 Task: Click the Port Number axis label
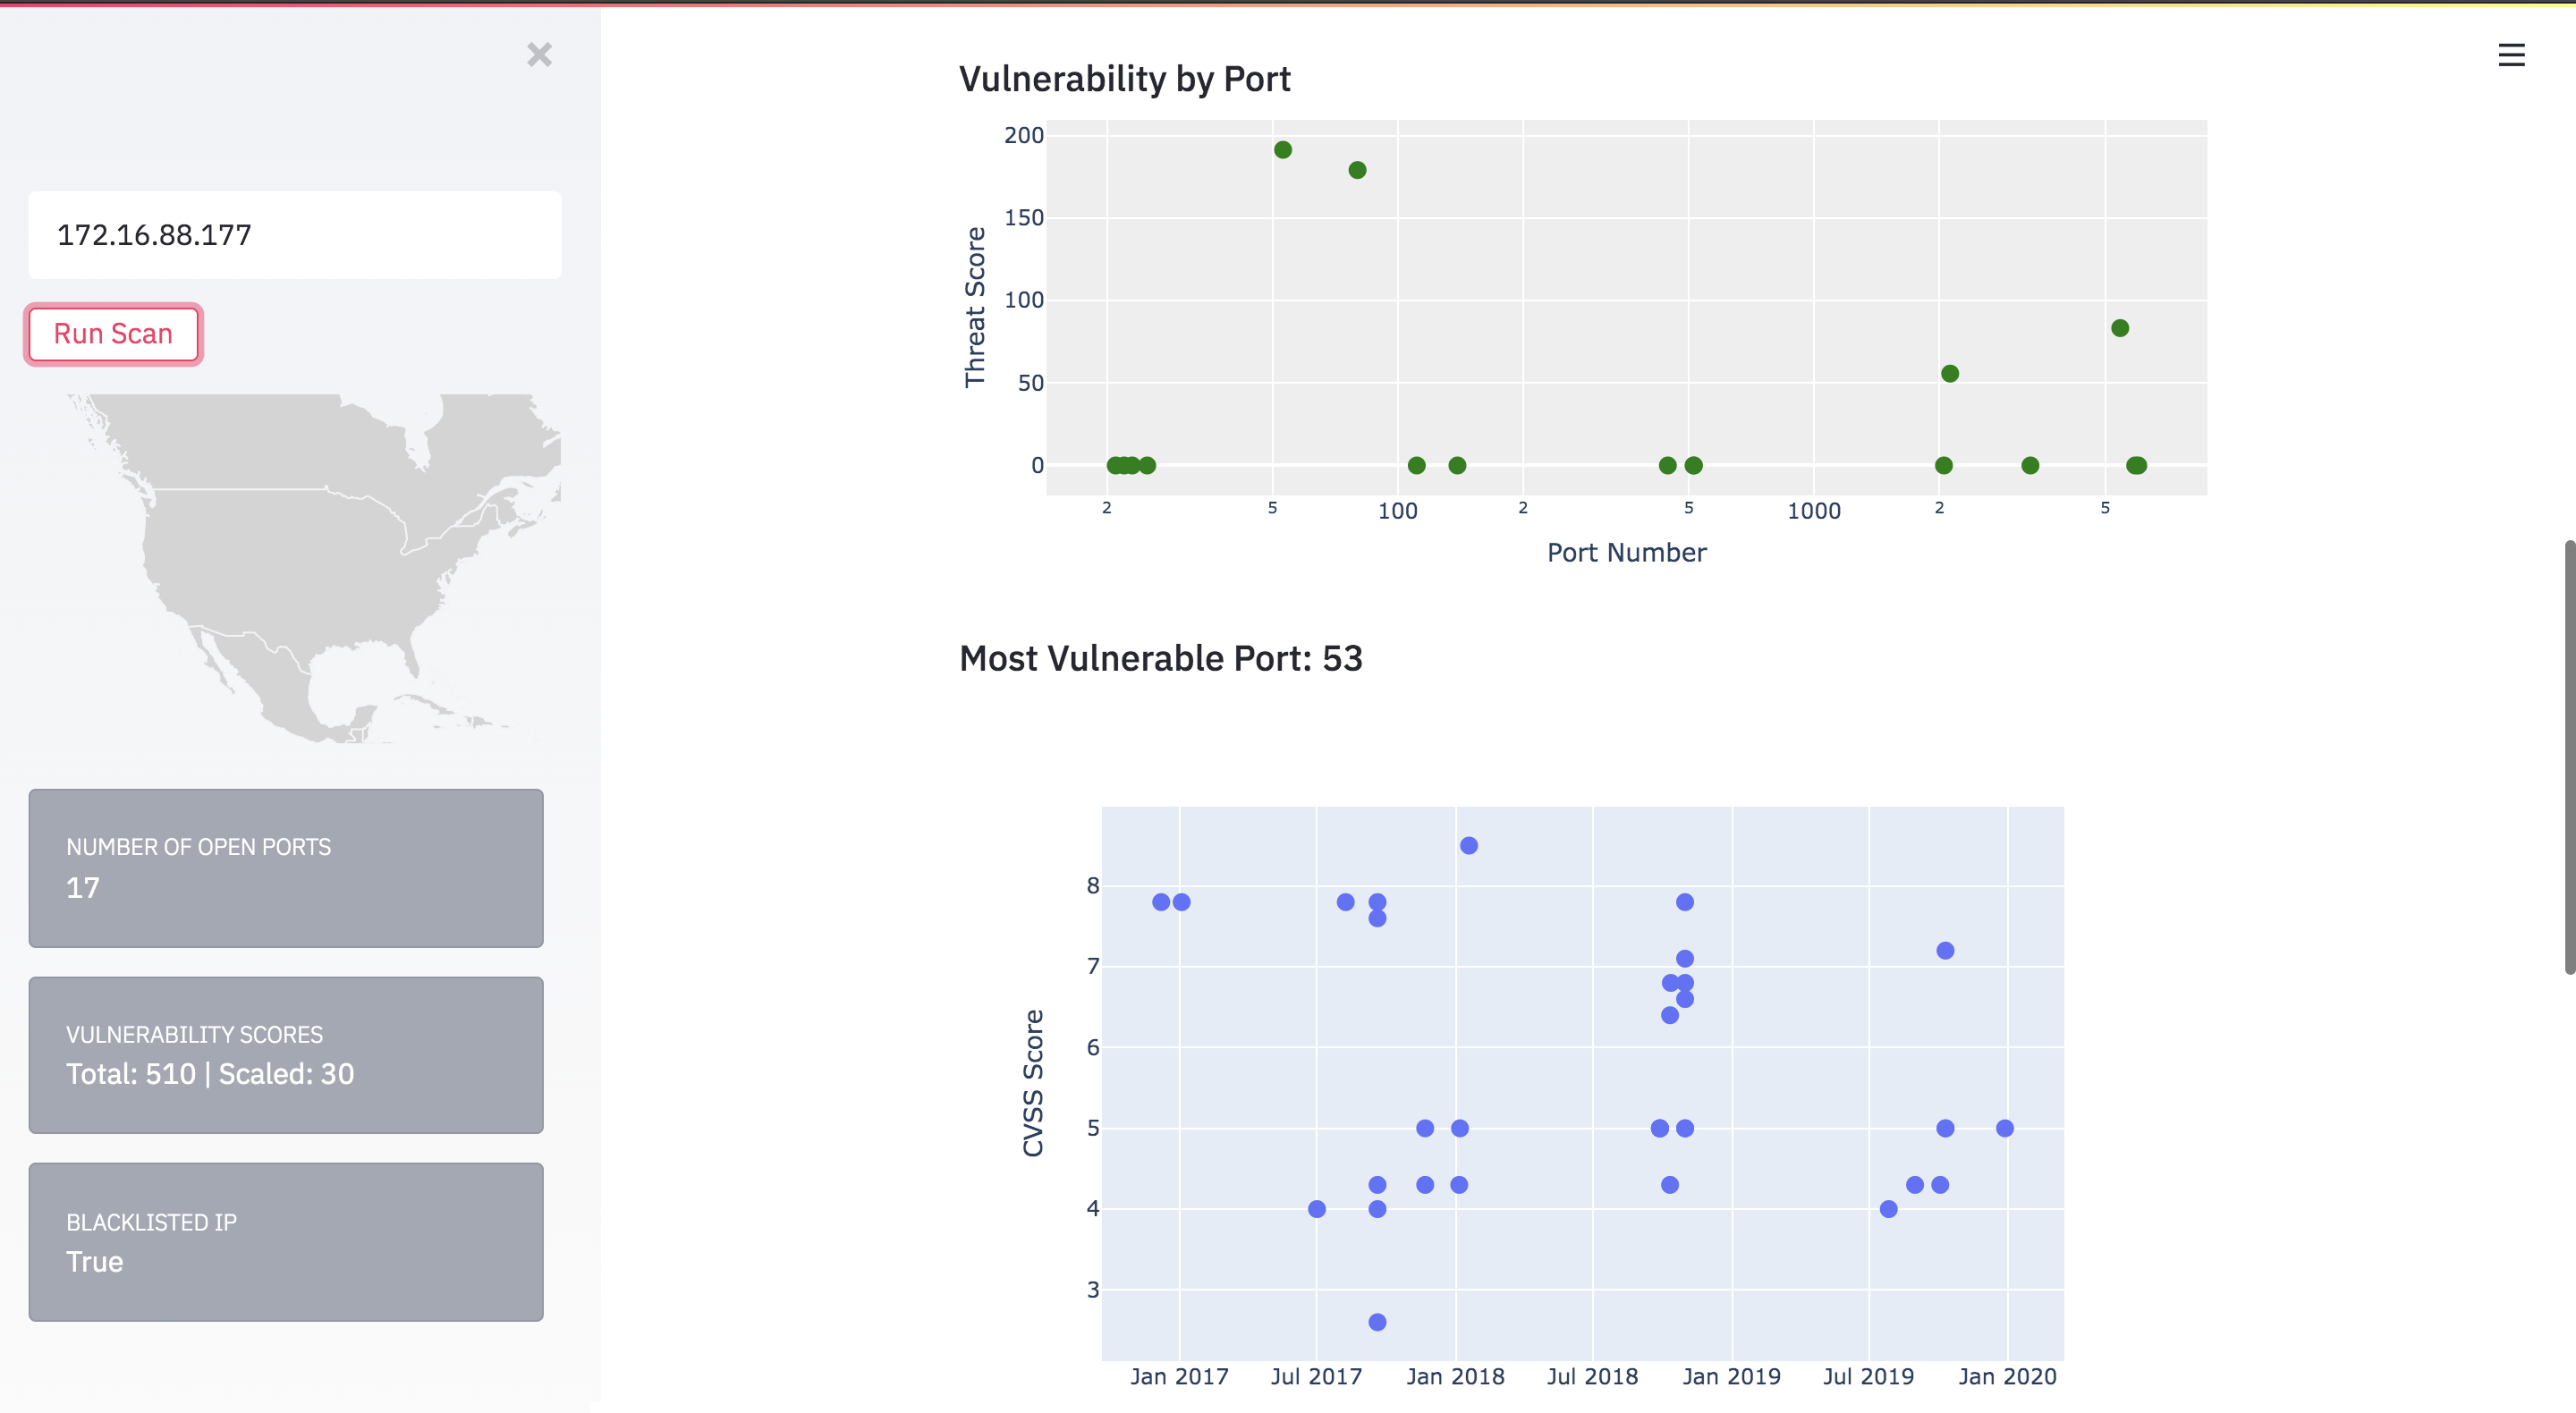point(1627,552)
